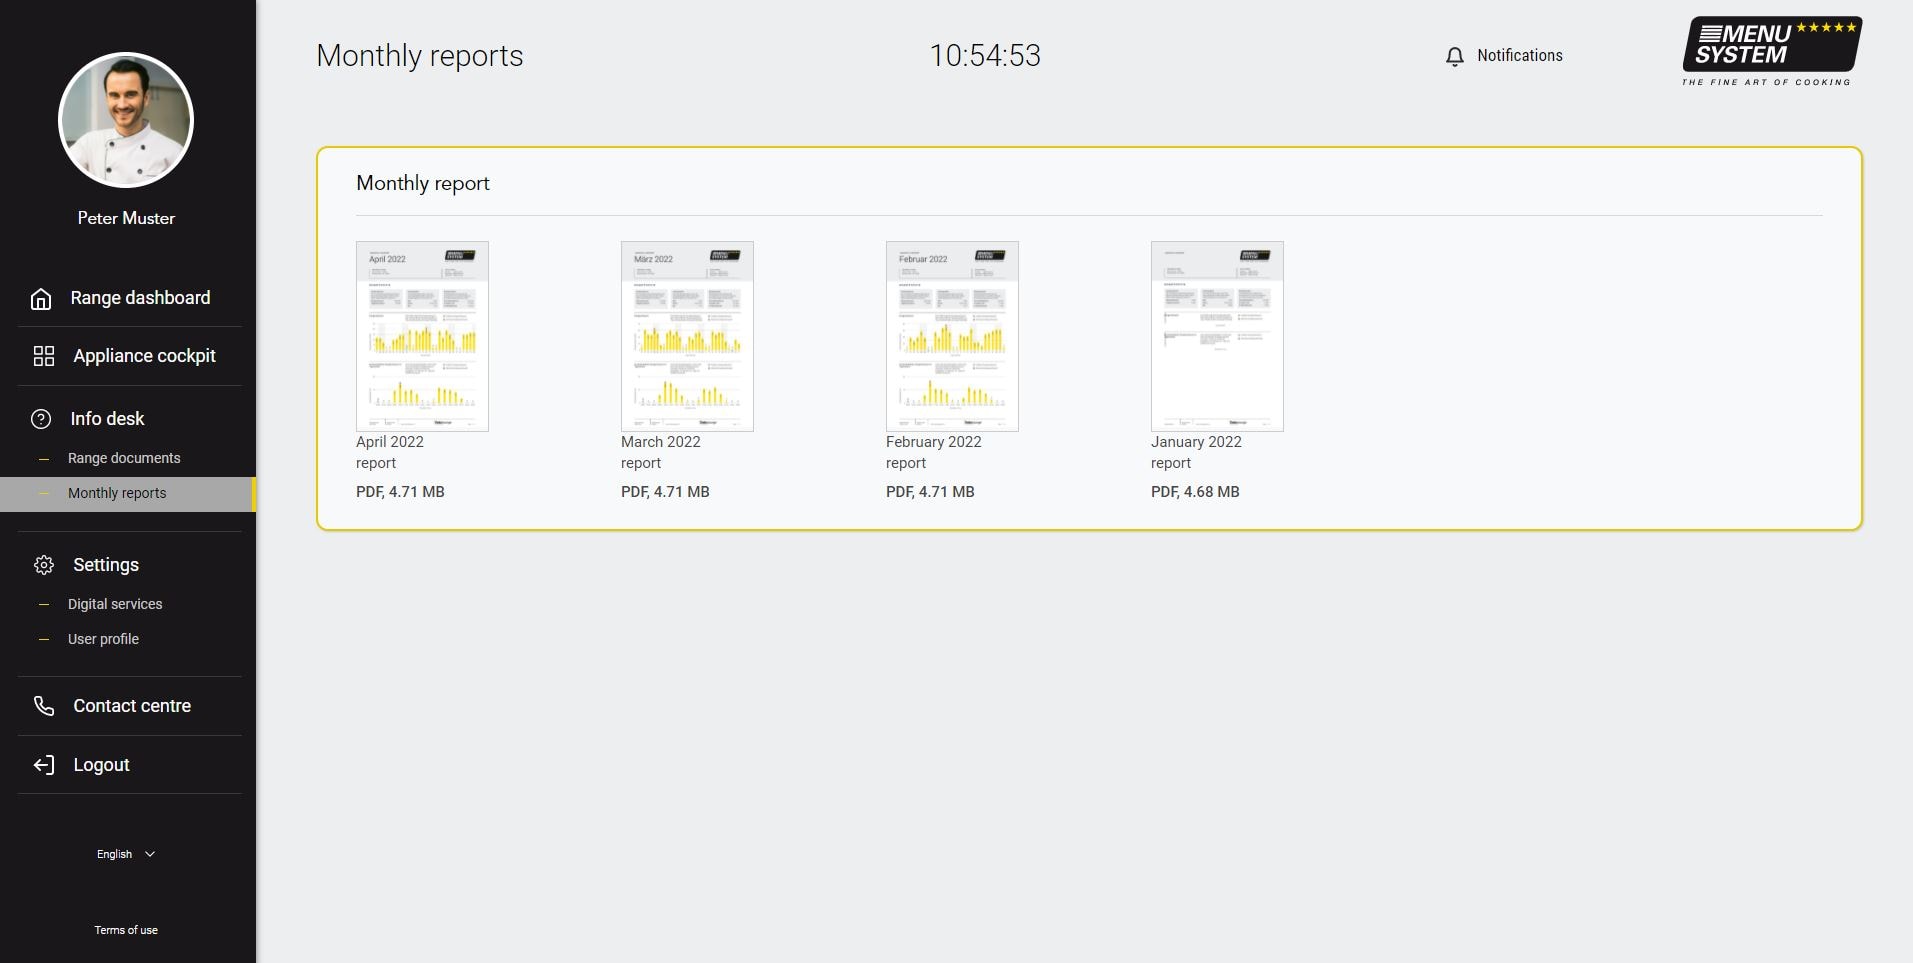Click the Appliance cockpit grid icon

44,356
